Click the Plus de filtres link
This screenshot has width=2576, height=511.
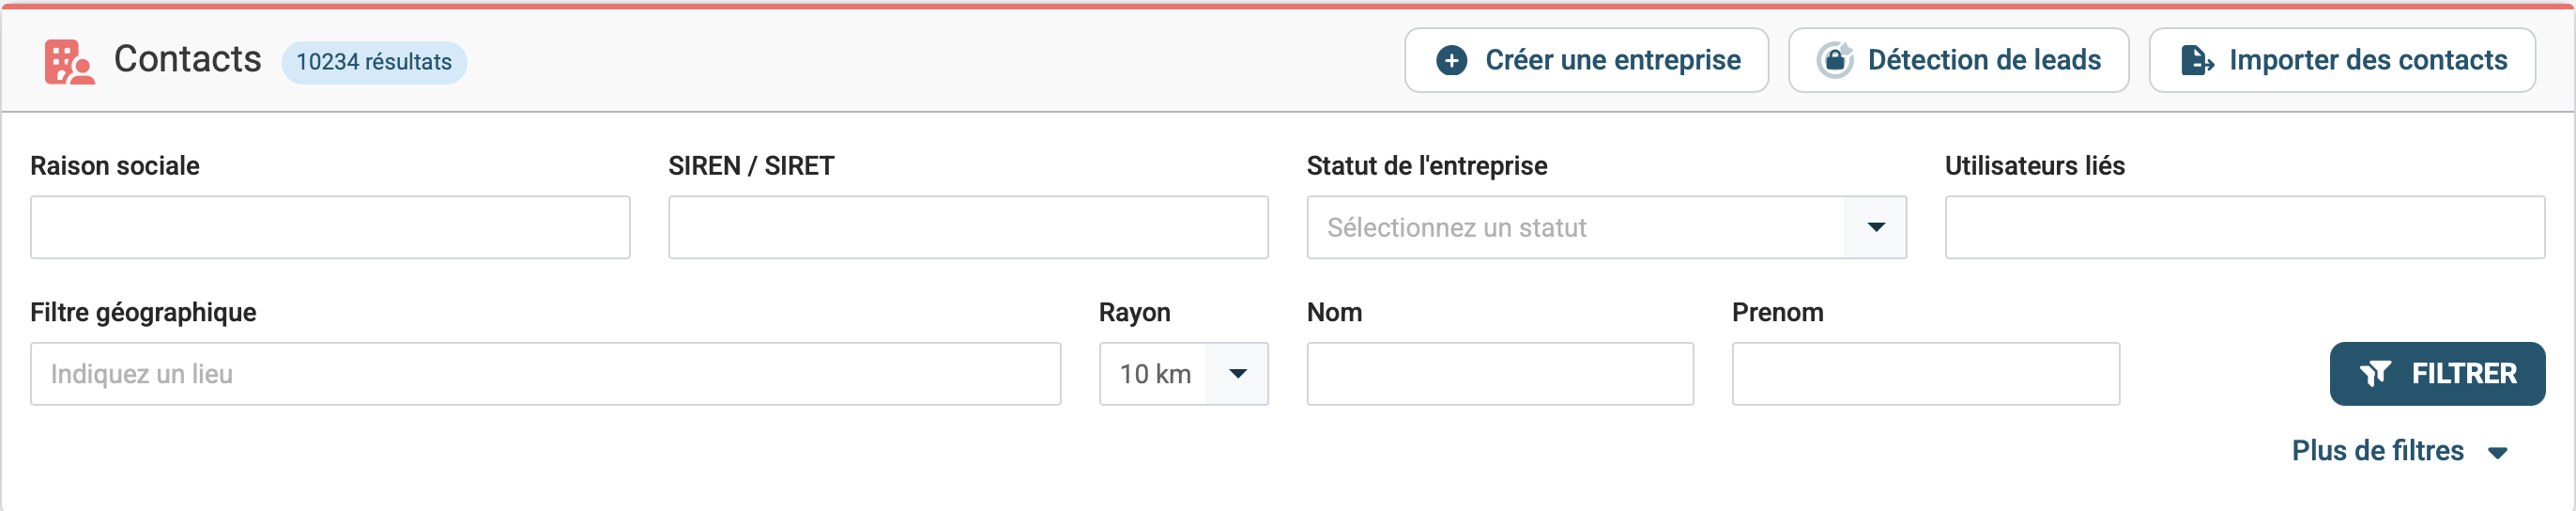pyautogui.click(x=2377, y=451)
